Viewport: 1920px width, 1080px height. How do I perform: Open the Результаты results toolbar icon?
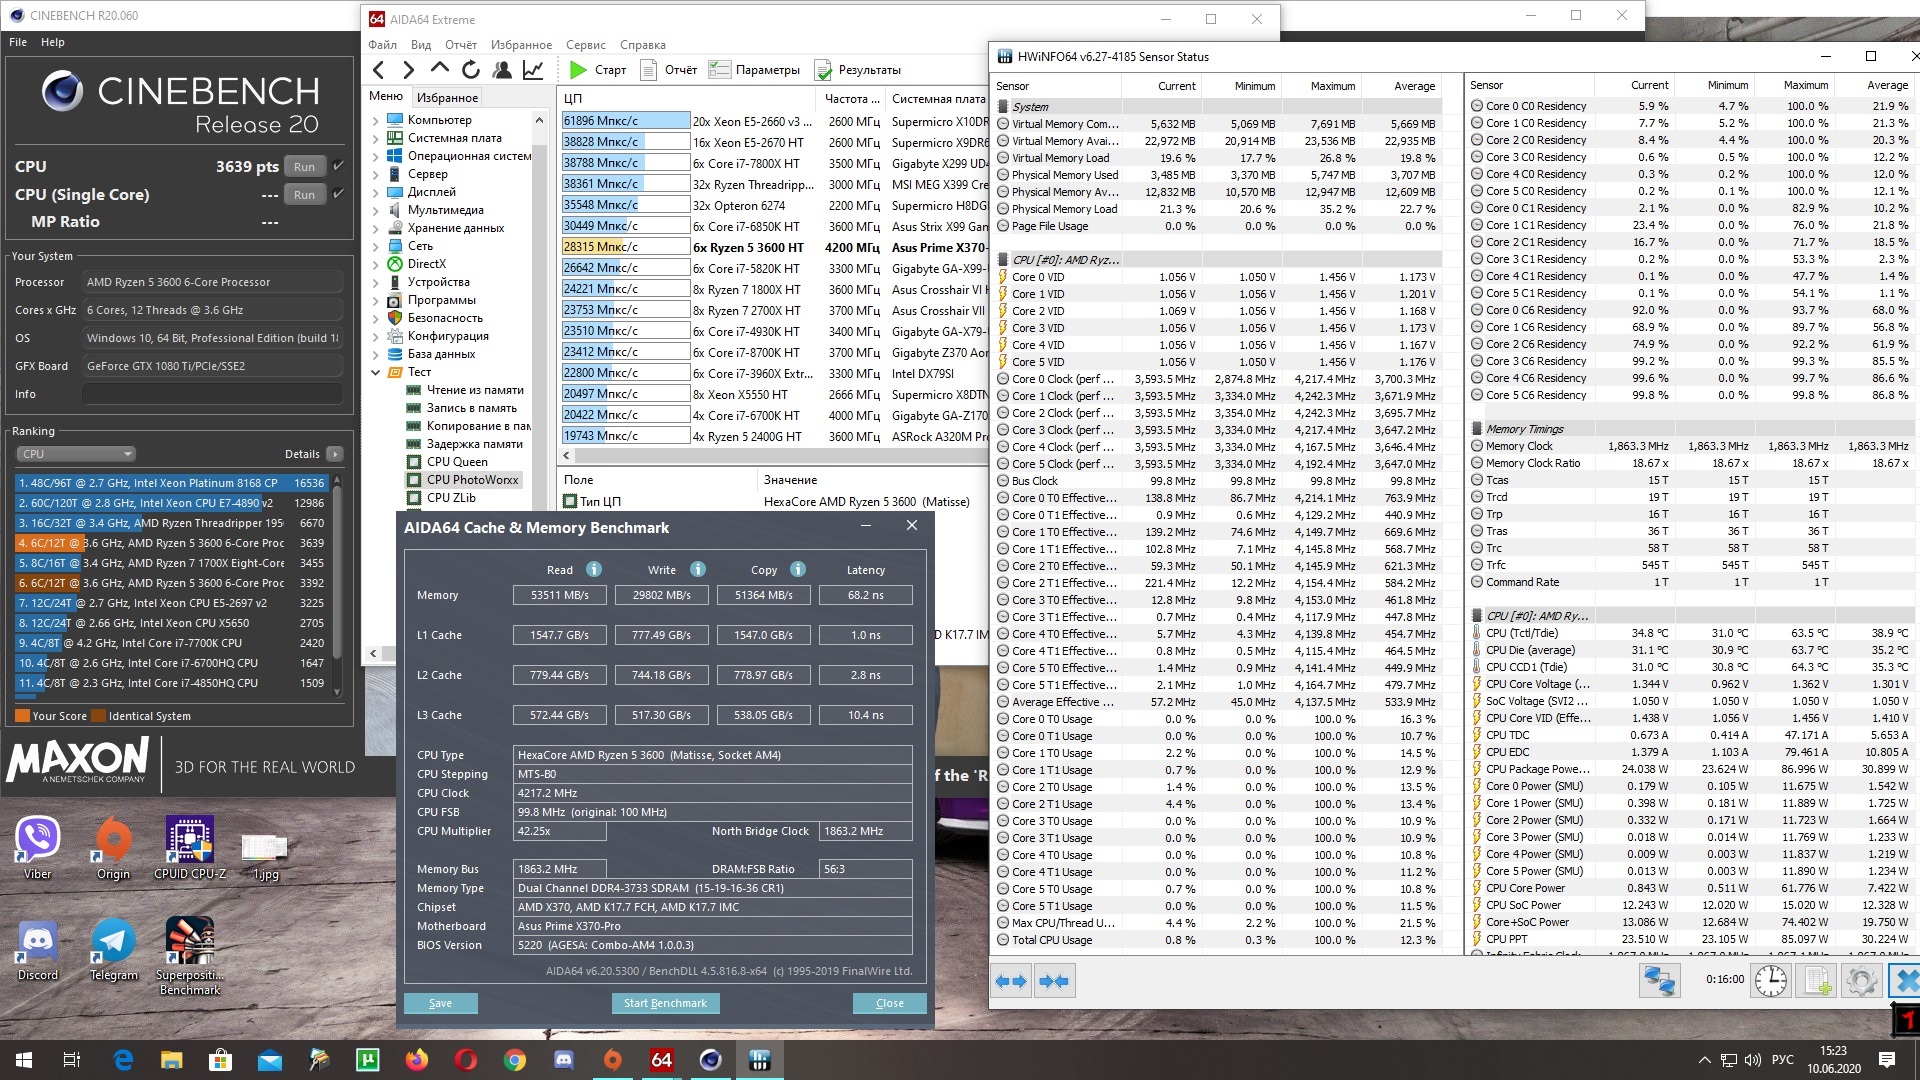click(823, 70)
